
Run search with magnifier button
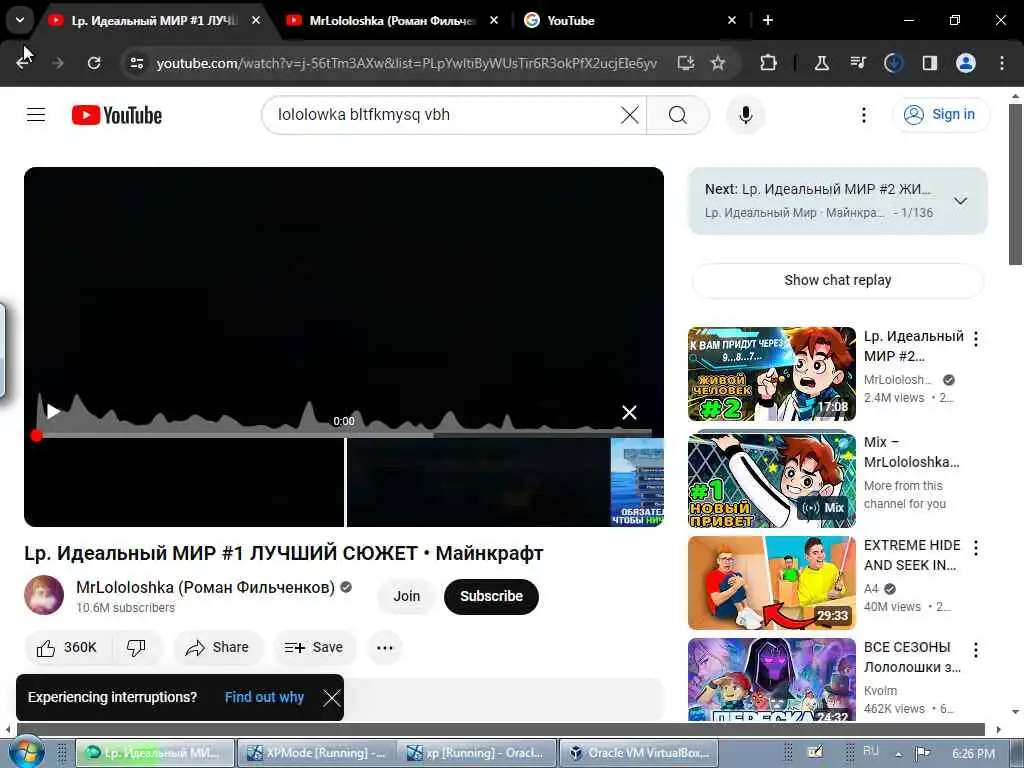click(678, 115)
